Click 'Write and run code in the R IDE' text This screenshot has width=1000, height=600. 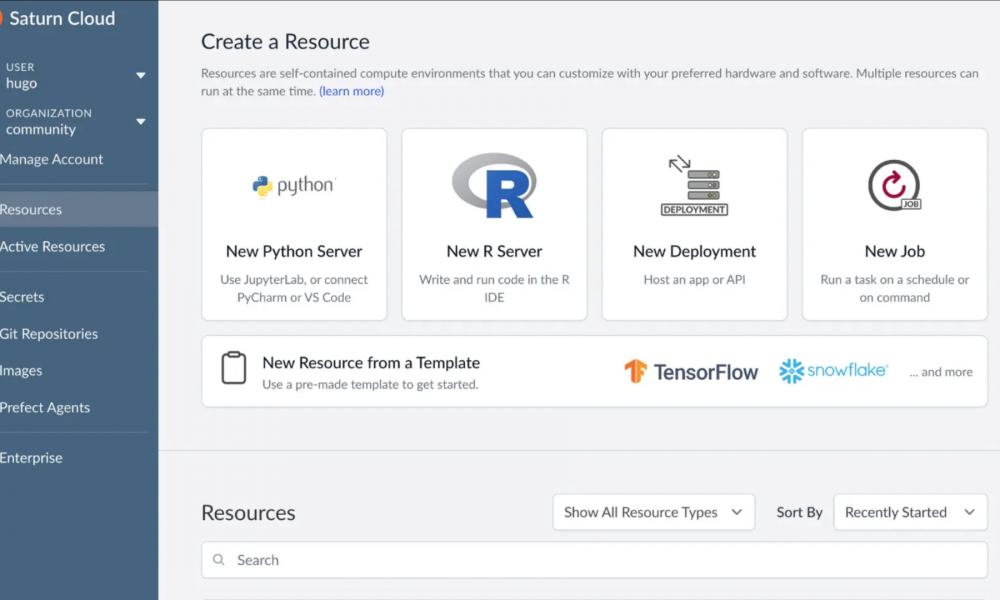494,288
